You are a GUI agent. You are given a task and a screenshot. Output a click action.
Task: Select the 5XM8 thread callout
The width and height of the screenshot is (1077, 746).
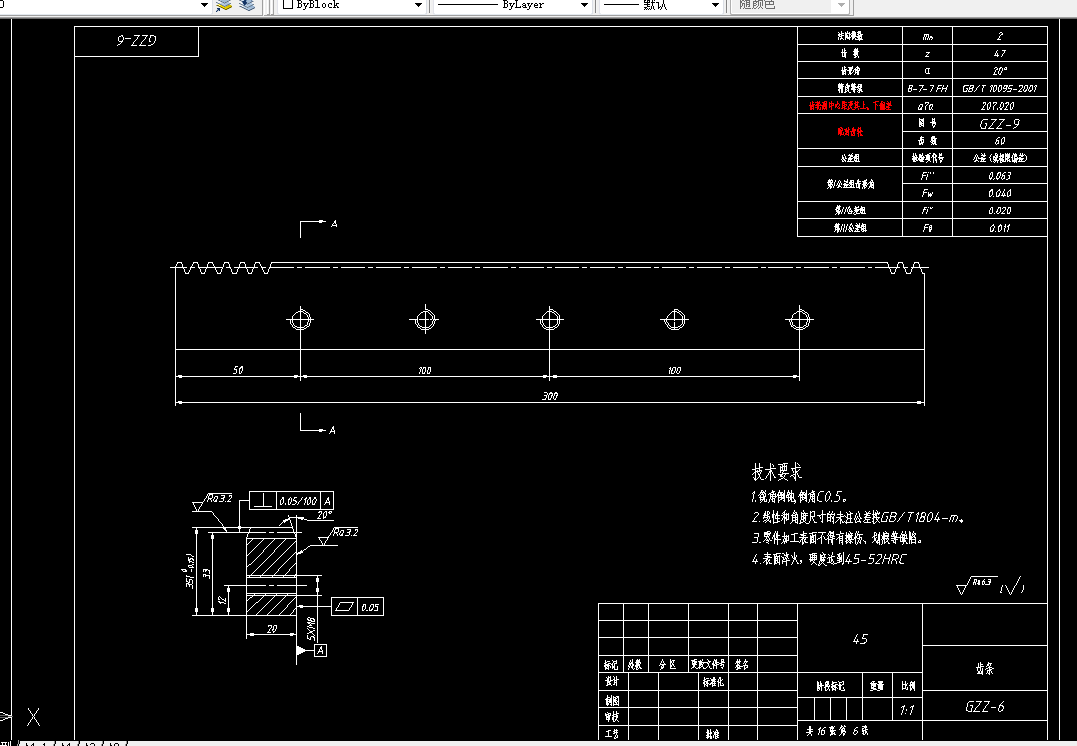click(x=310, y=629)
